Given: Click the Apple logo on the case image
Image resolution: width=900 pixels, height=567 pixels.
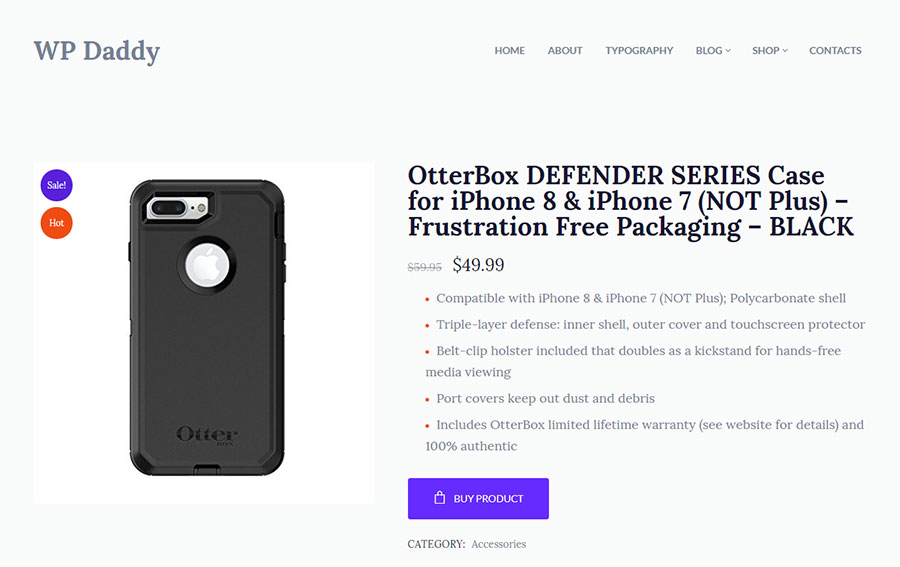Looking at the screenshot, I should pyautogui.click(x=207, y=265).
